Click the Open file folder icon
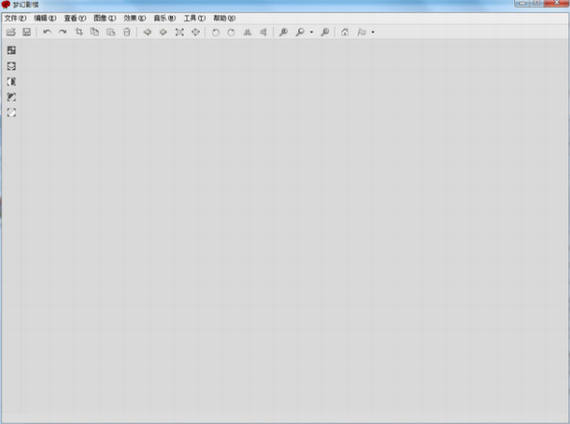 (x=11, y=32)
